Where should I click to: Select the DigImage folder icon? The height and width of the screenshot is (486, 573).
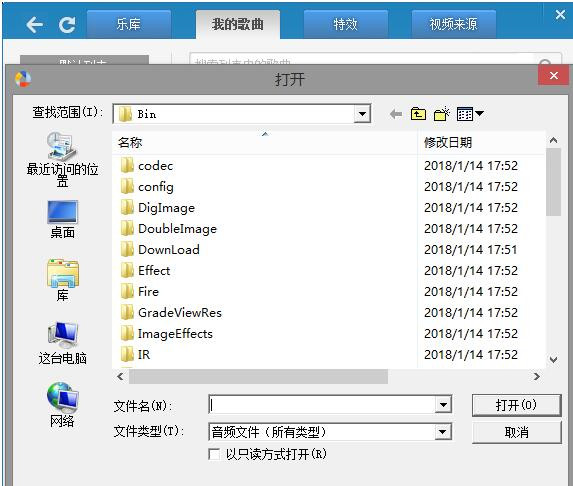pyautogui.click(x=127, y=208)
